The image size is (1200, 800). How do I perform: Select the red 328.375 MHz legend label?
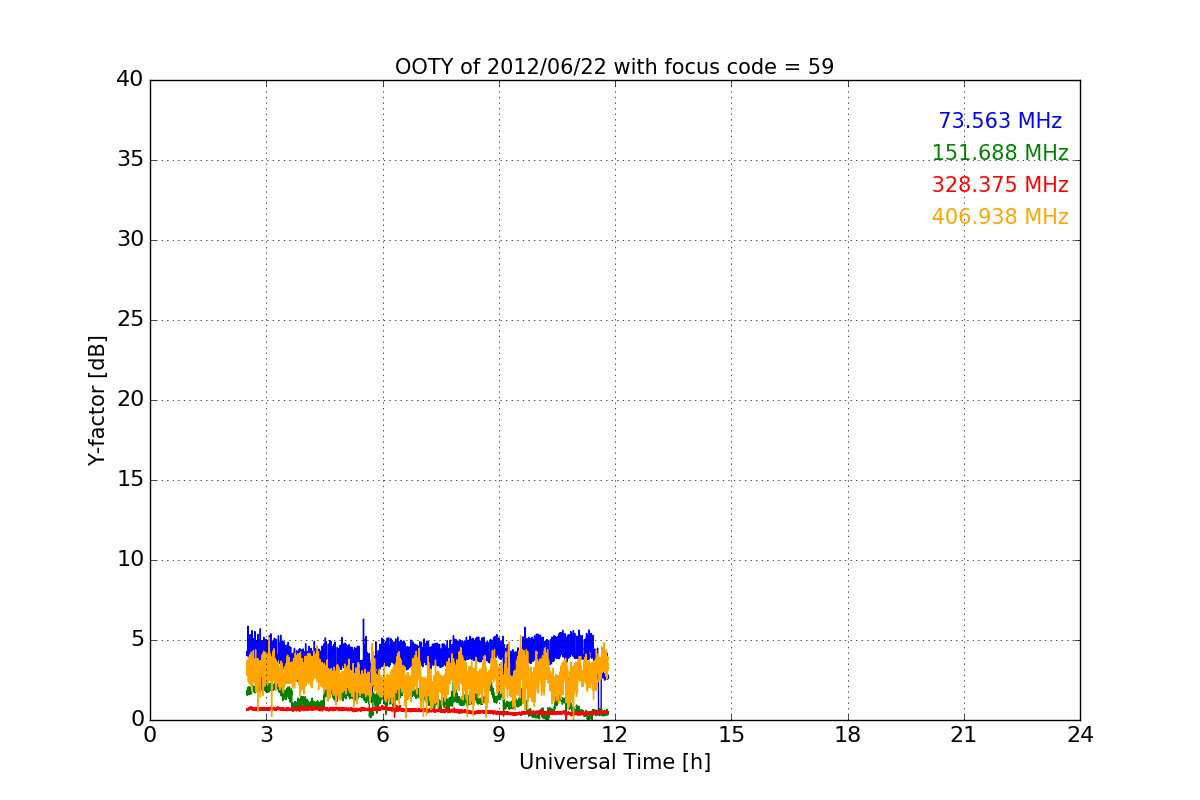(1000, 185)
